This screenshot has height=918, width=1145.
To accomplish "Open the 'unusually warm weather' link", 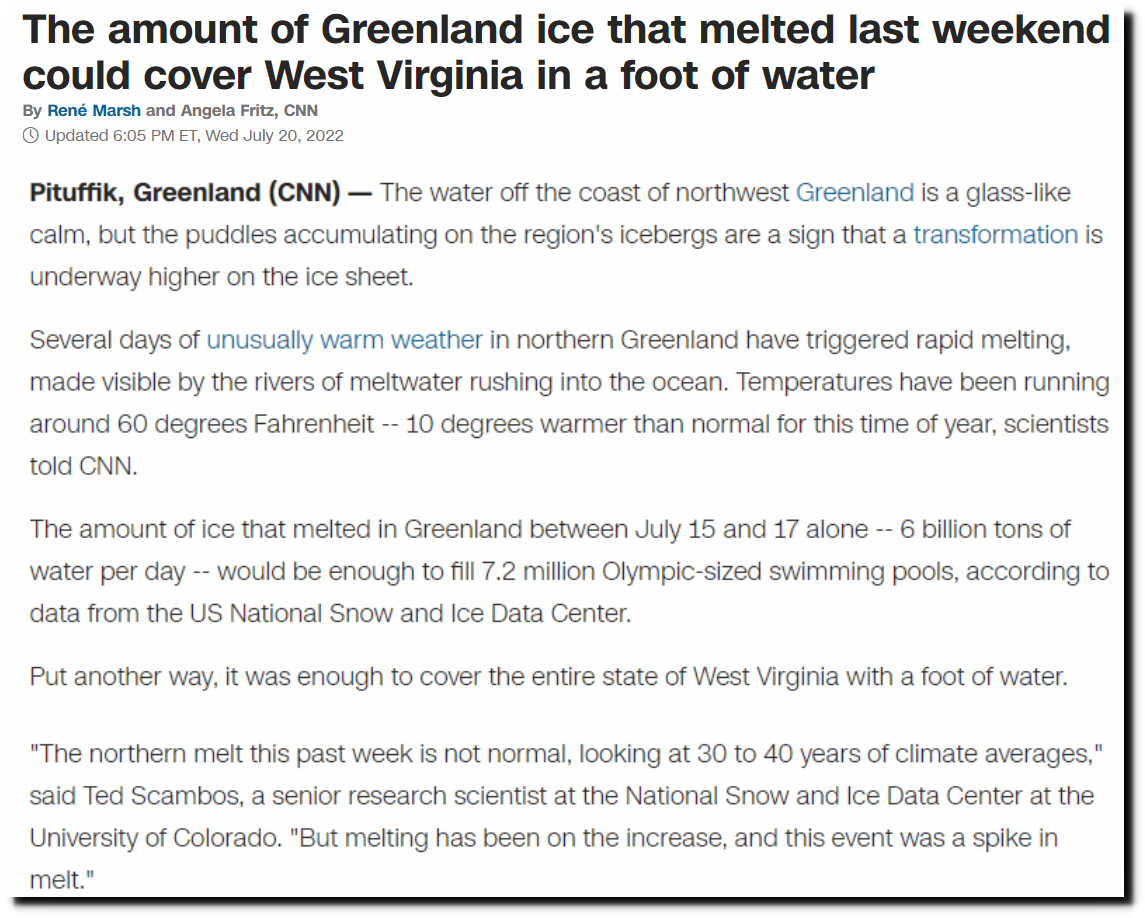I will click(x=345, y=340).
